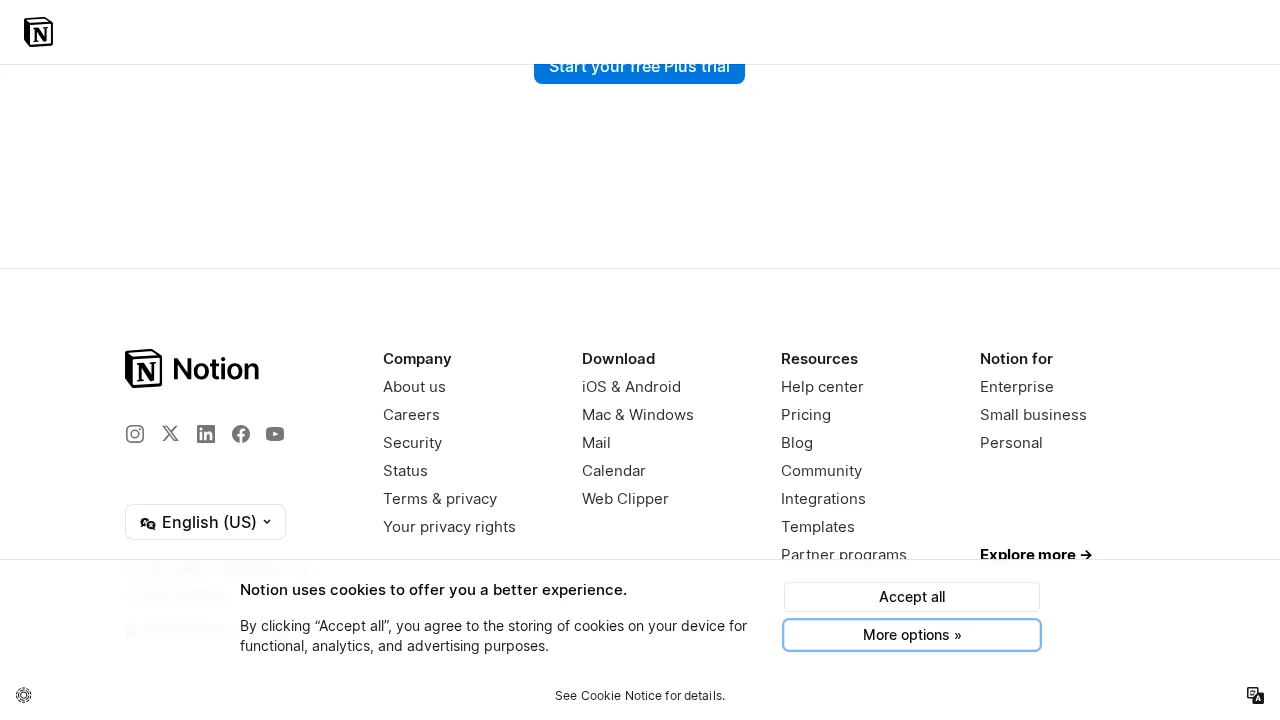This screenshot has height=720, width=1280.
Task: Open Notion's Facebook page
Action: coord(241,434)
